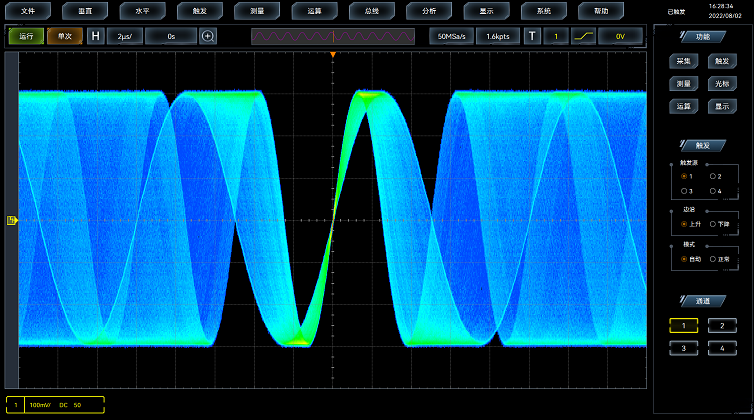Click the T trigger settings icon
This screenshot has width=754, height=420.
click(x=534, y=36)
